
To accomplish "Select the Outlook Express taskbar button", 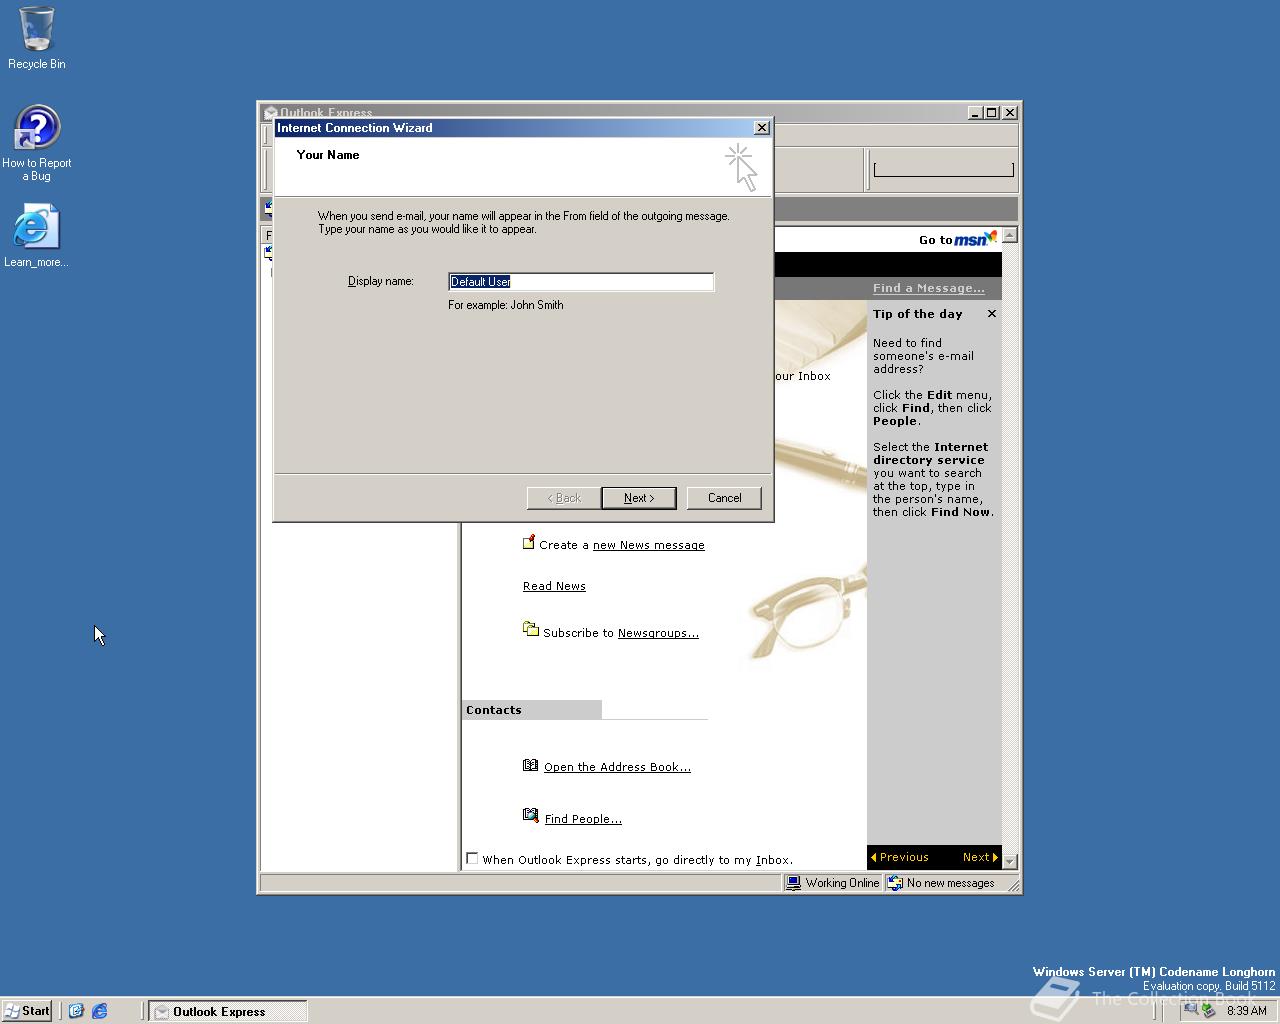I will [x=228, y=1011].
